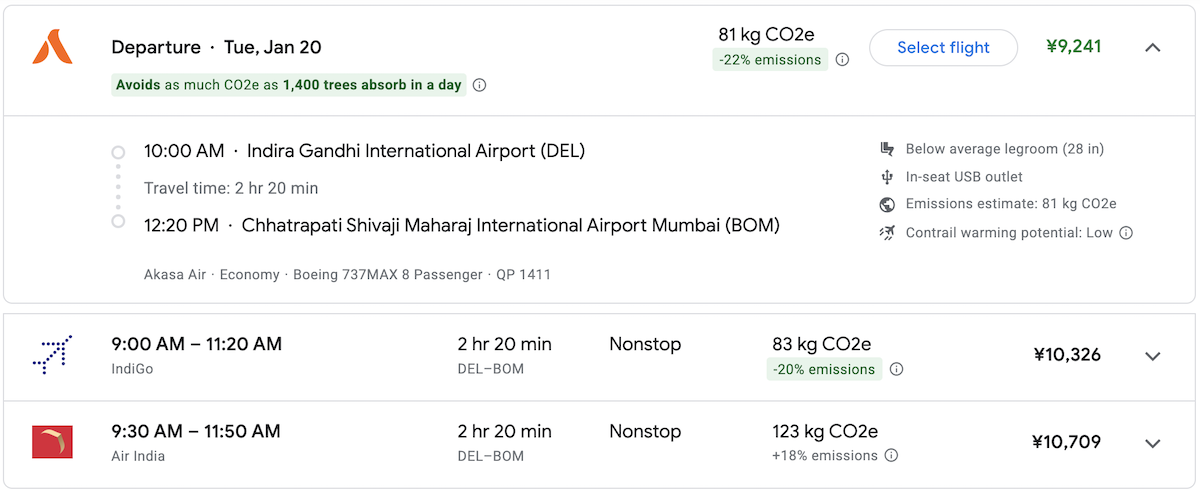
Task: Click the Akasa Air orange logo
Action: pyautogui.click(x=52, y=47)
